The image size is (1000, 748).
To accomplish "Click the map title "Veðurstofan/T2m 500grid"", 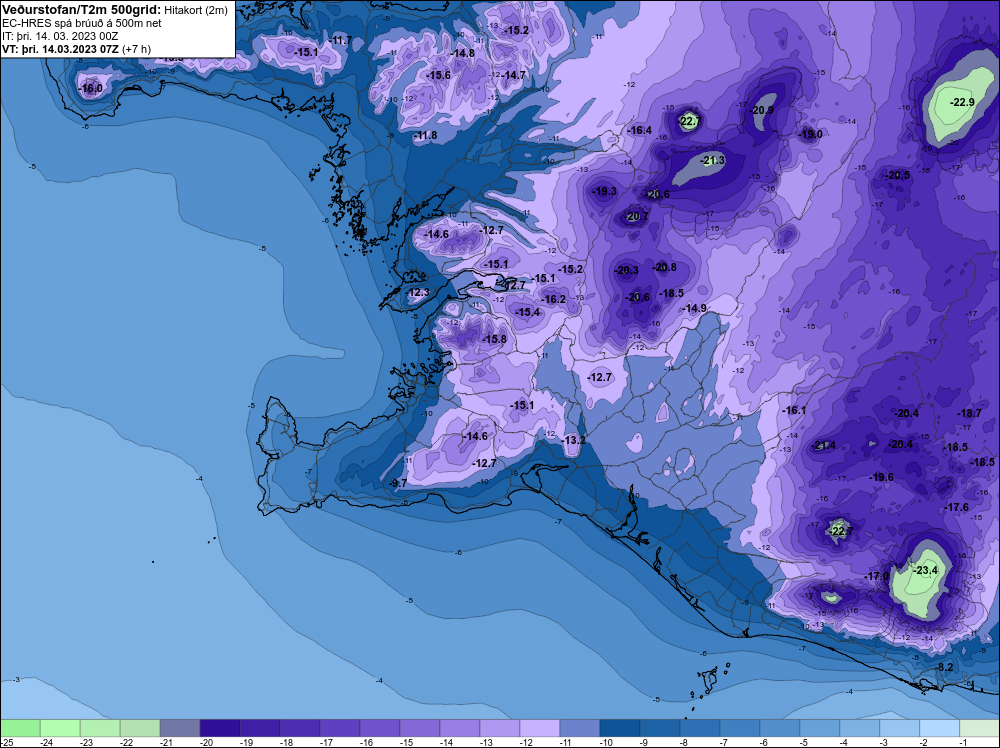I will pos(82,10).
